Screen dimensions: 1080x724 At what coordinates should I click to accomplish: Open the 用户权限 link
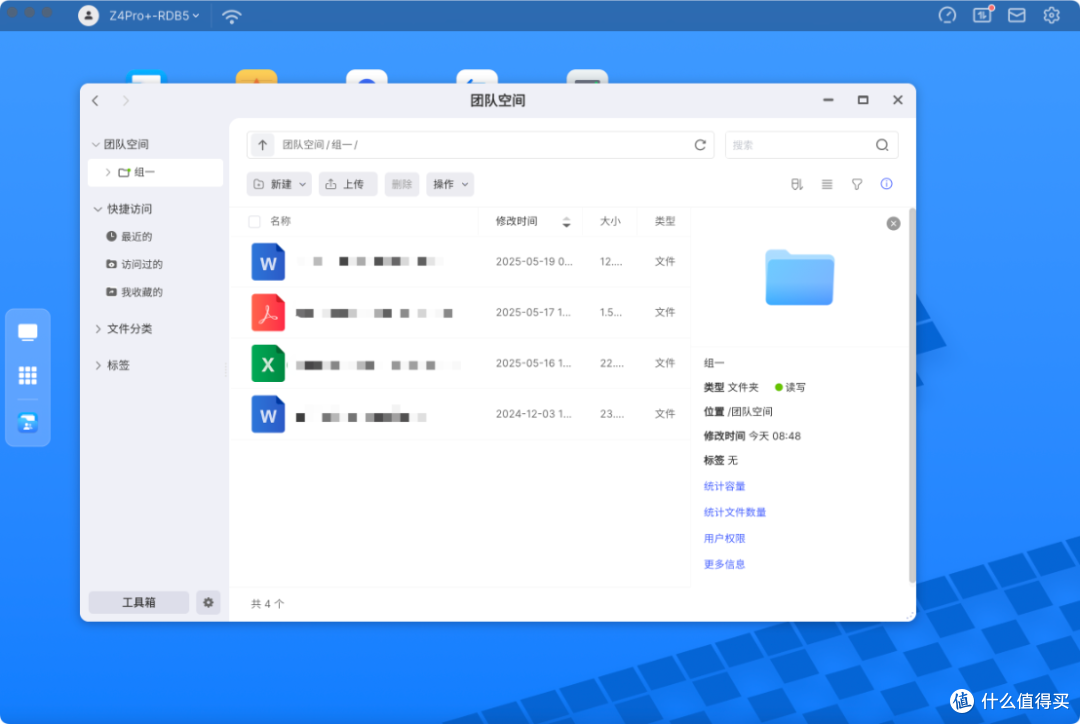(x=725, y=538)
